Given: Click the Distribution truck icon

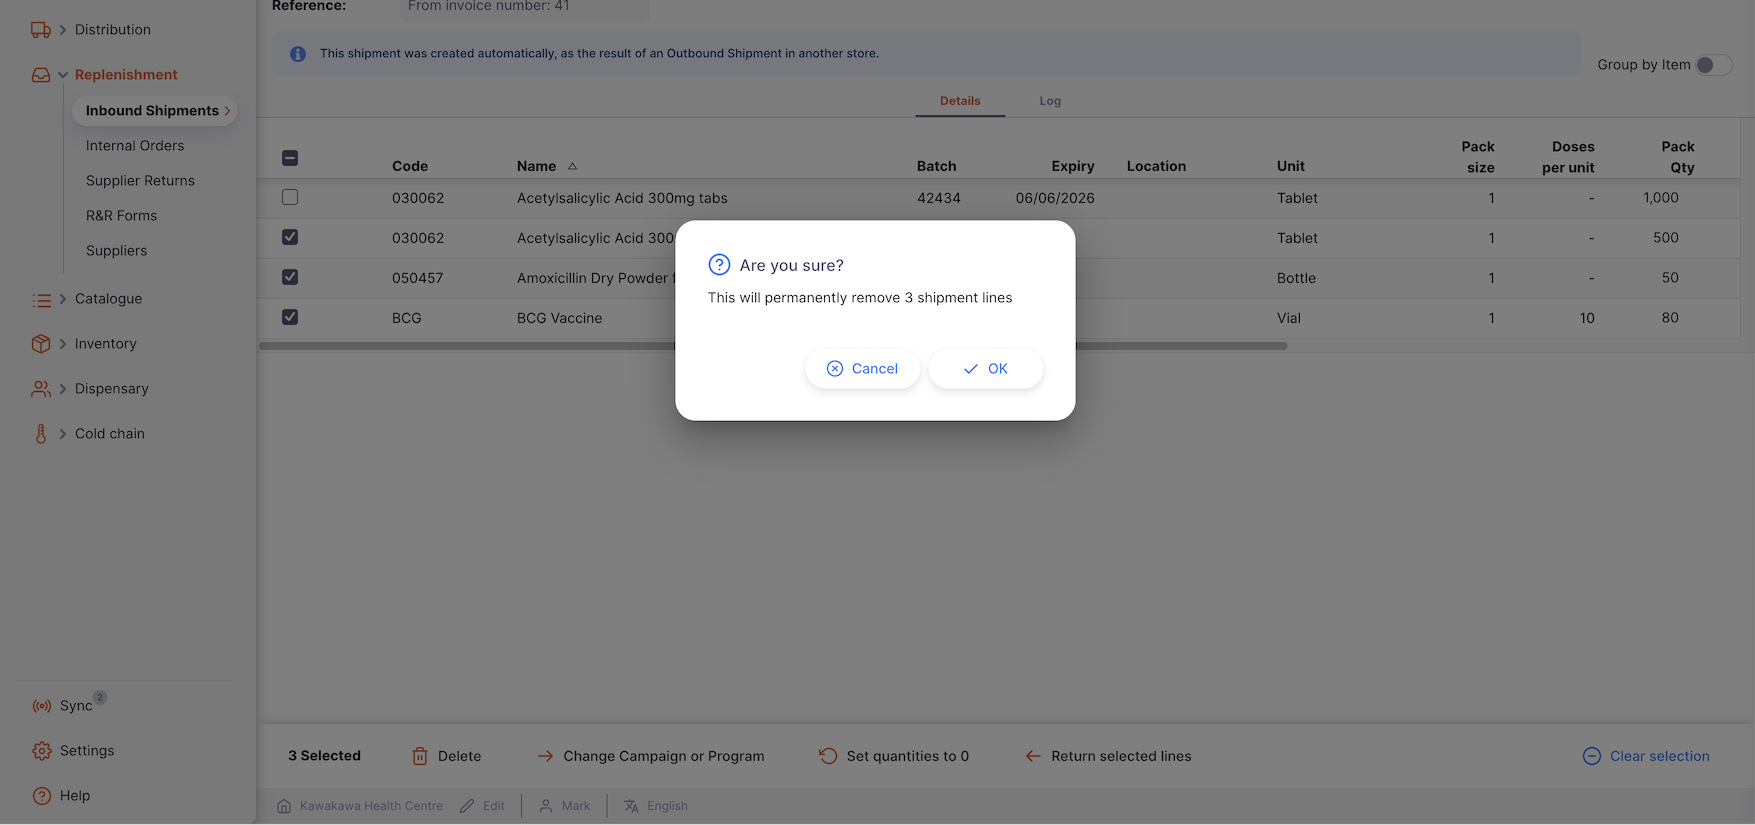Looking at the screenshot, I should tap(41, 30).
